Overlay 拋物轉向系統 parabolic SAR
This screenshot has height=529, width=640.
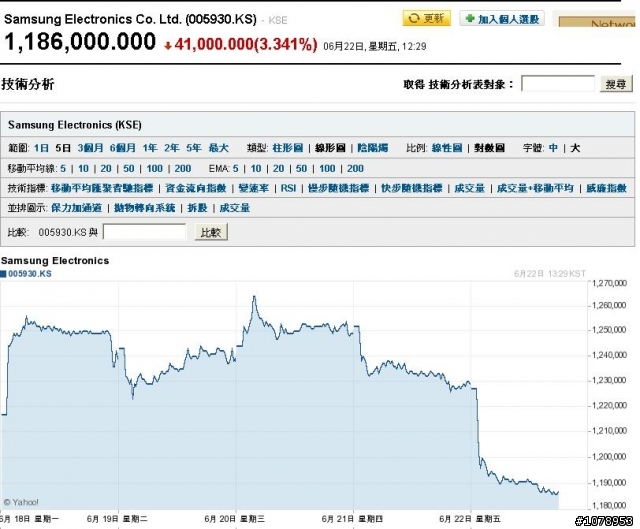point(144,208)
